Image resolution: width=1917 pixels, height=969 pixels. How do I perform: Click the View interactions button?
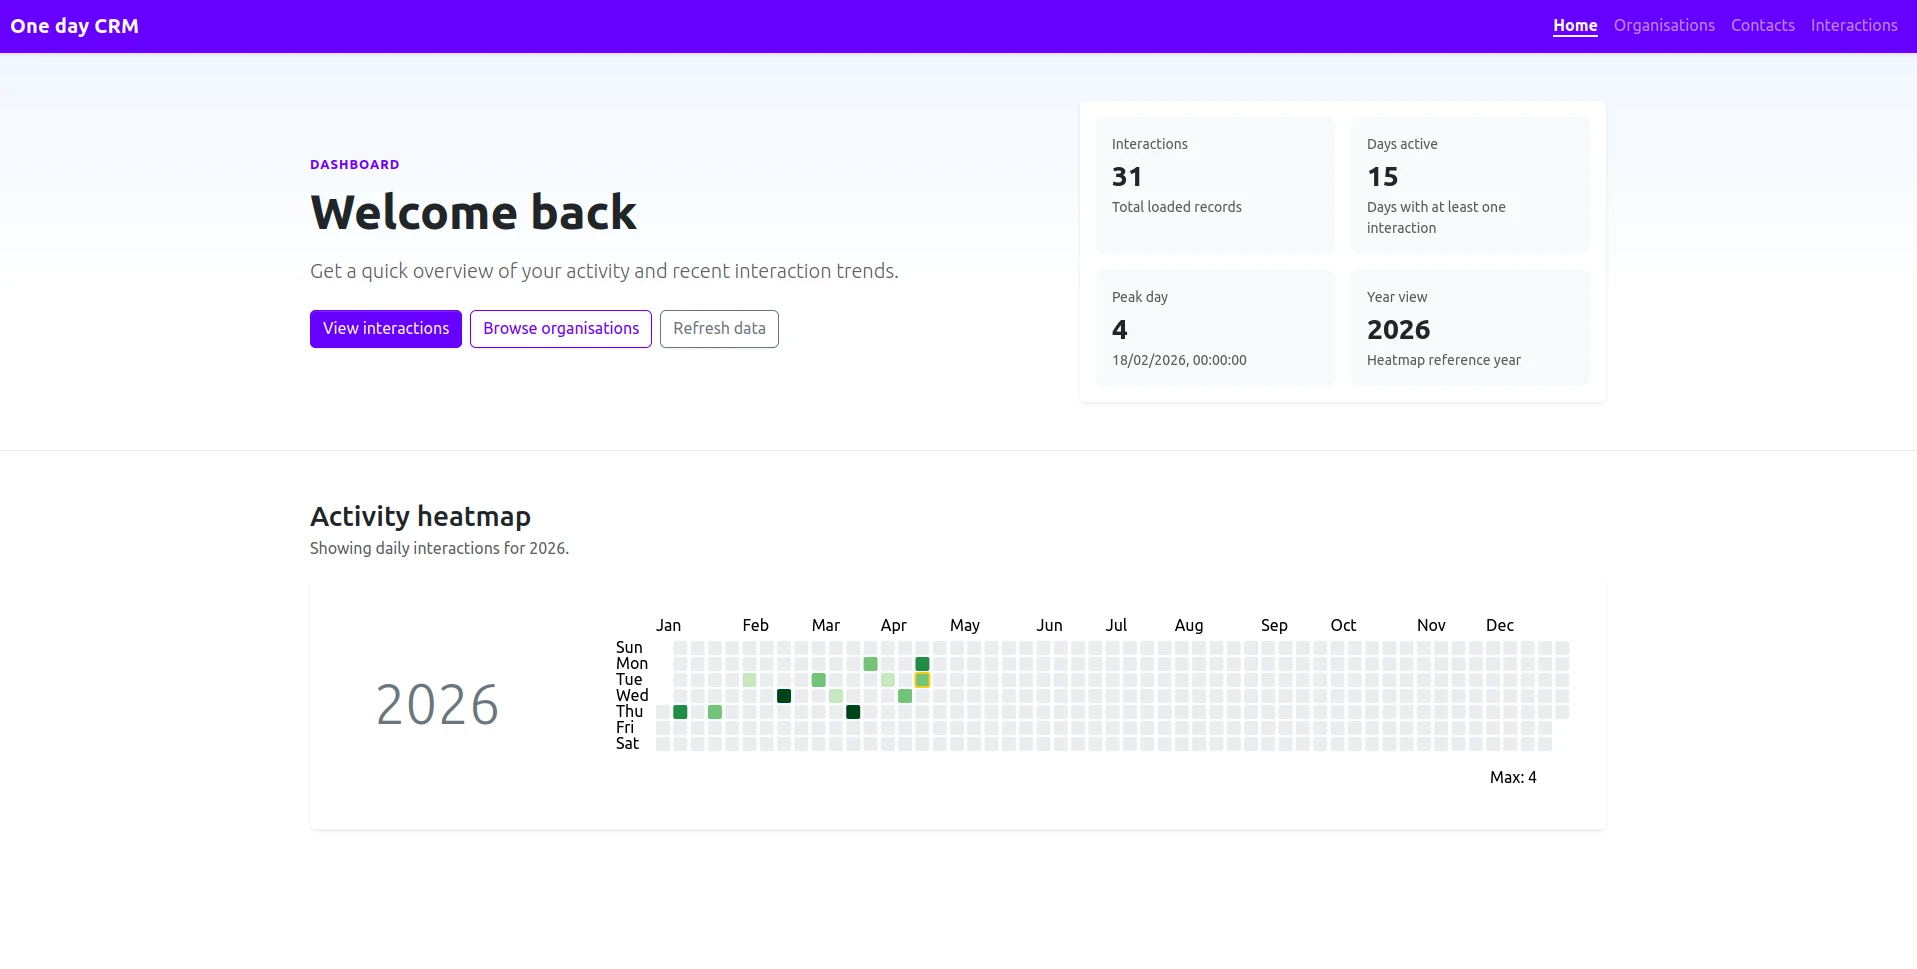[386, 329]
